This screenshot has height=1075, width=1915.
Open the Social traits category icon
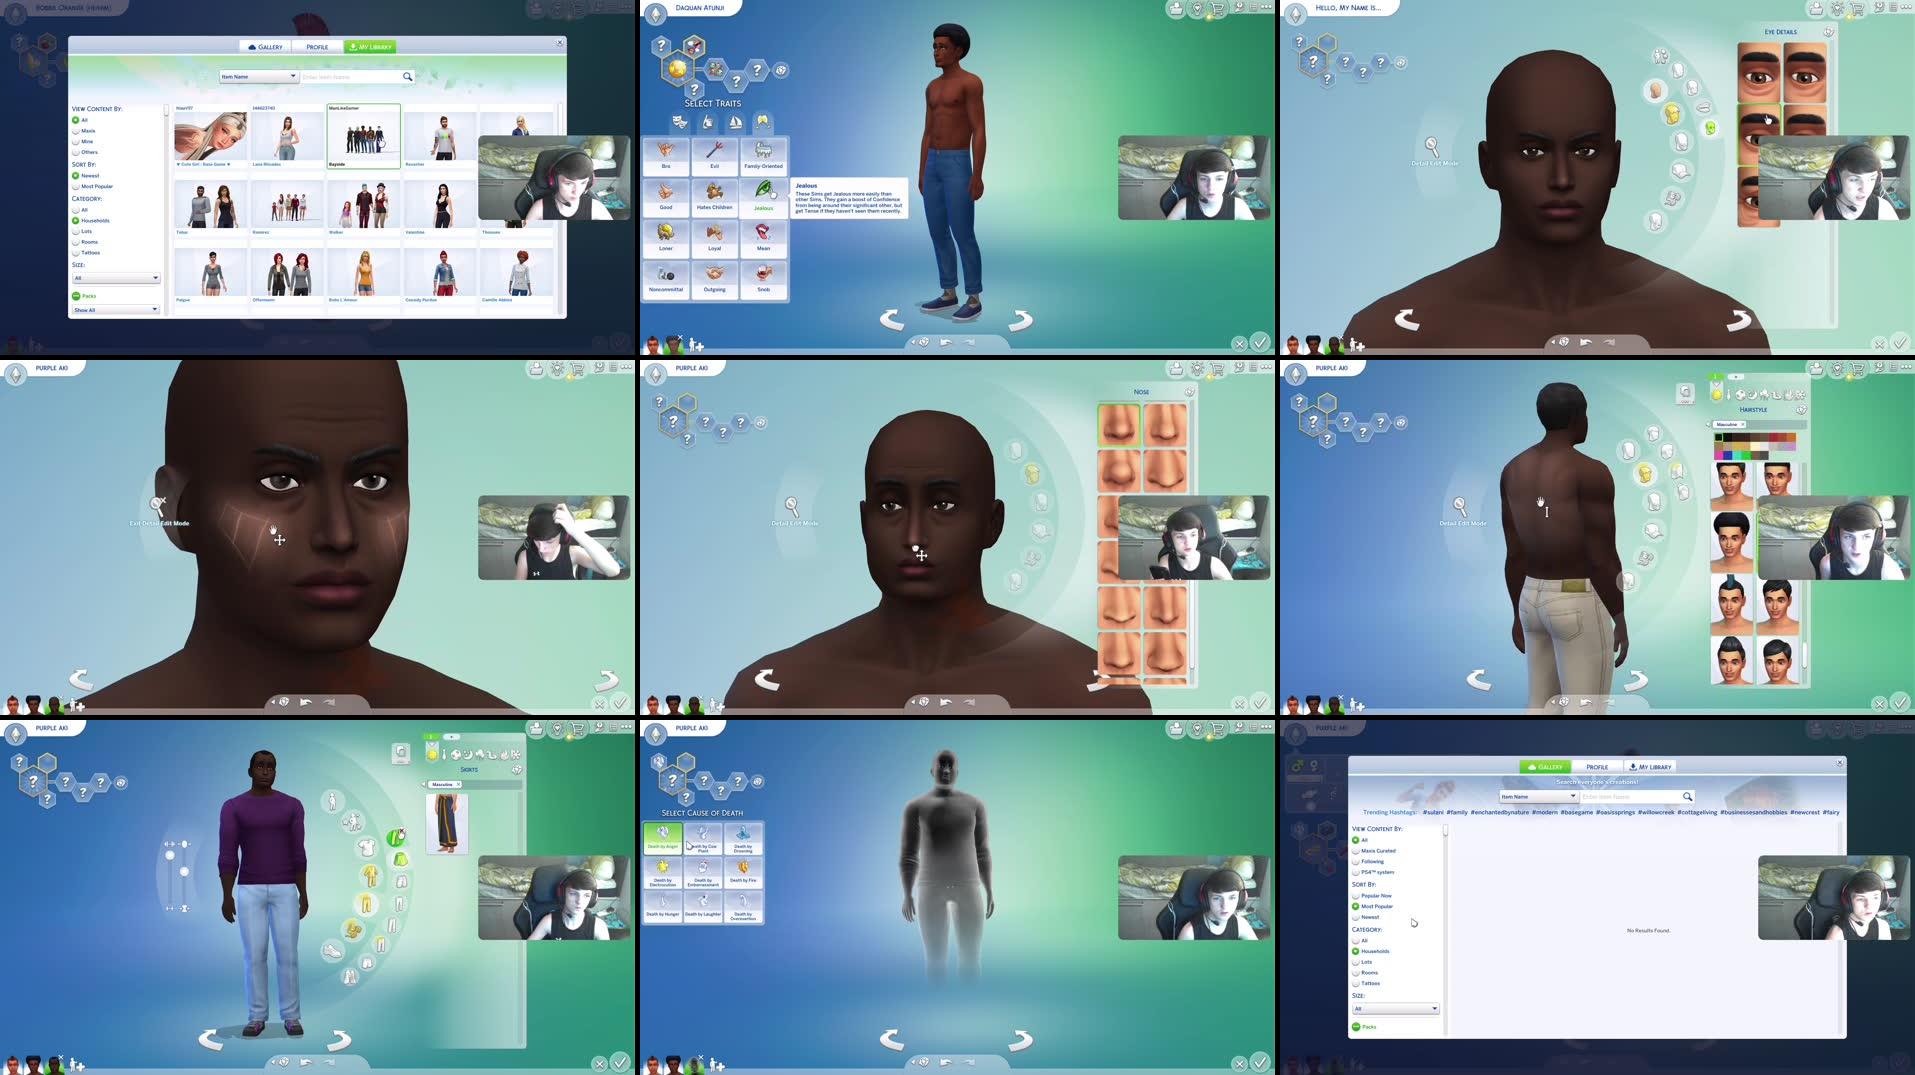pyautogui.click(x=762, y=122)
